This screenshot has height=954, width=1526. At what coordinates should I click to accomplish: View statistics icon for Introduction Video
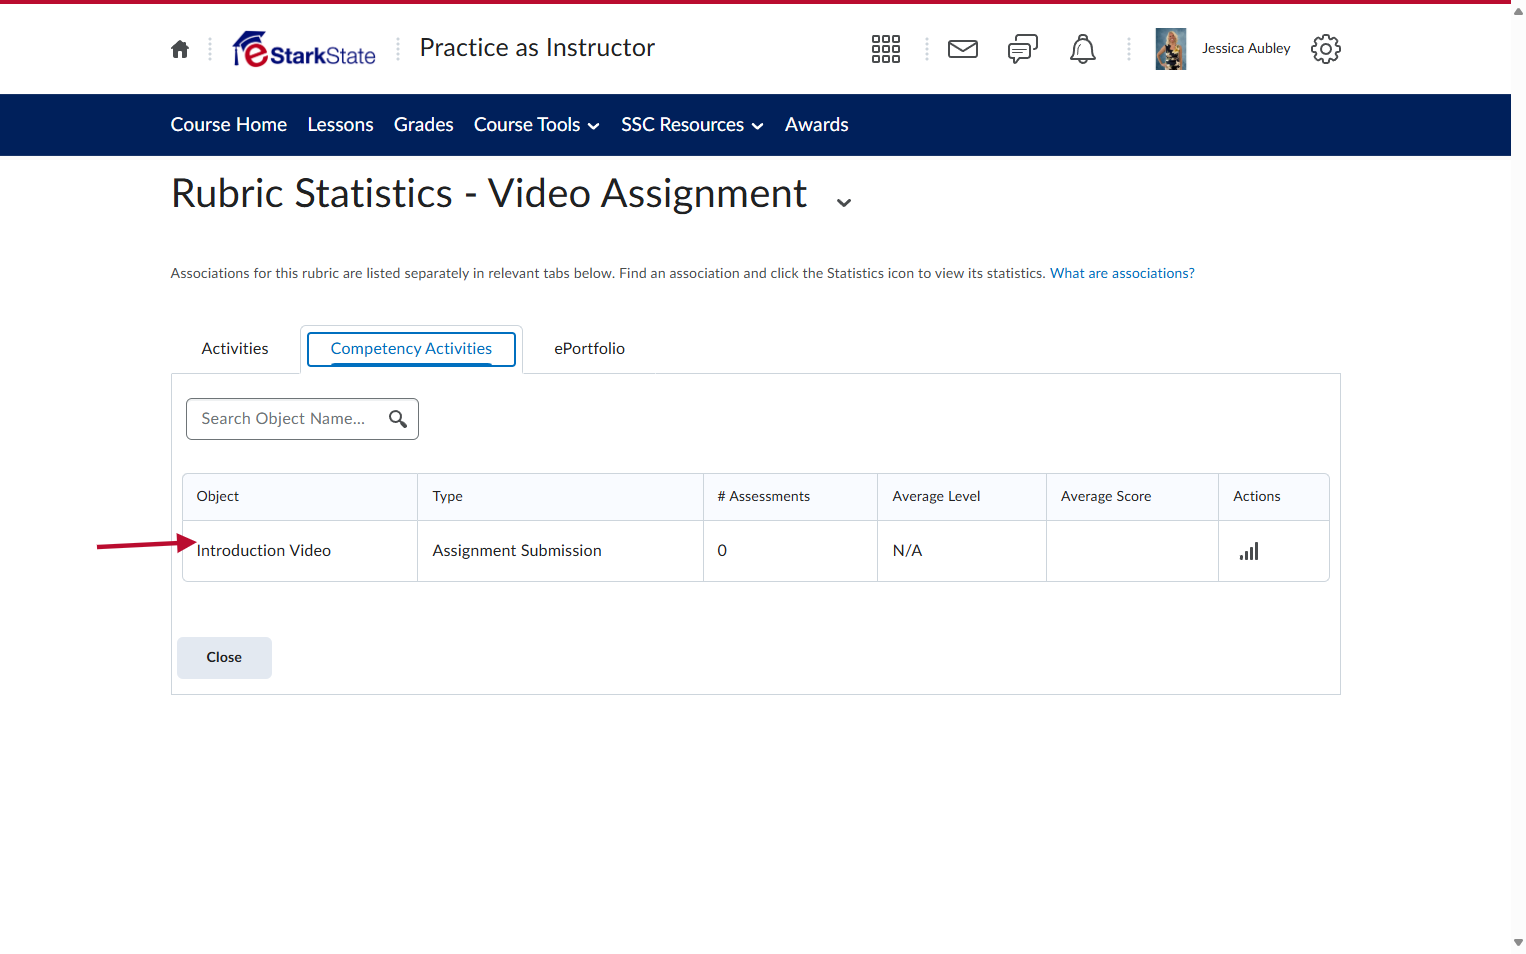(x=1249, y=551)
